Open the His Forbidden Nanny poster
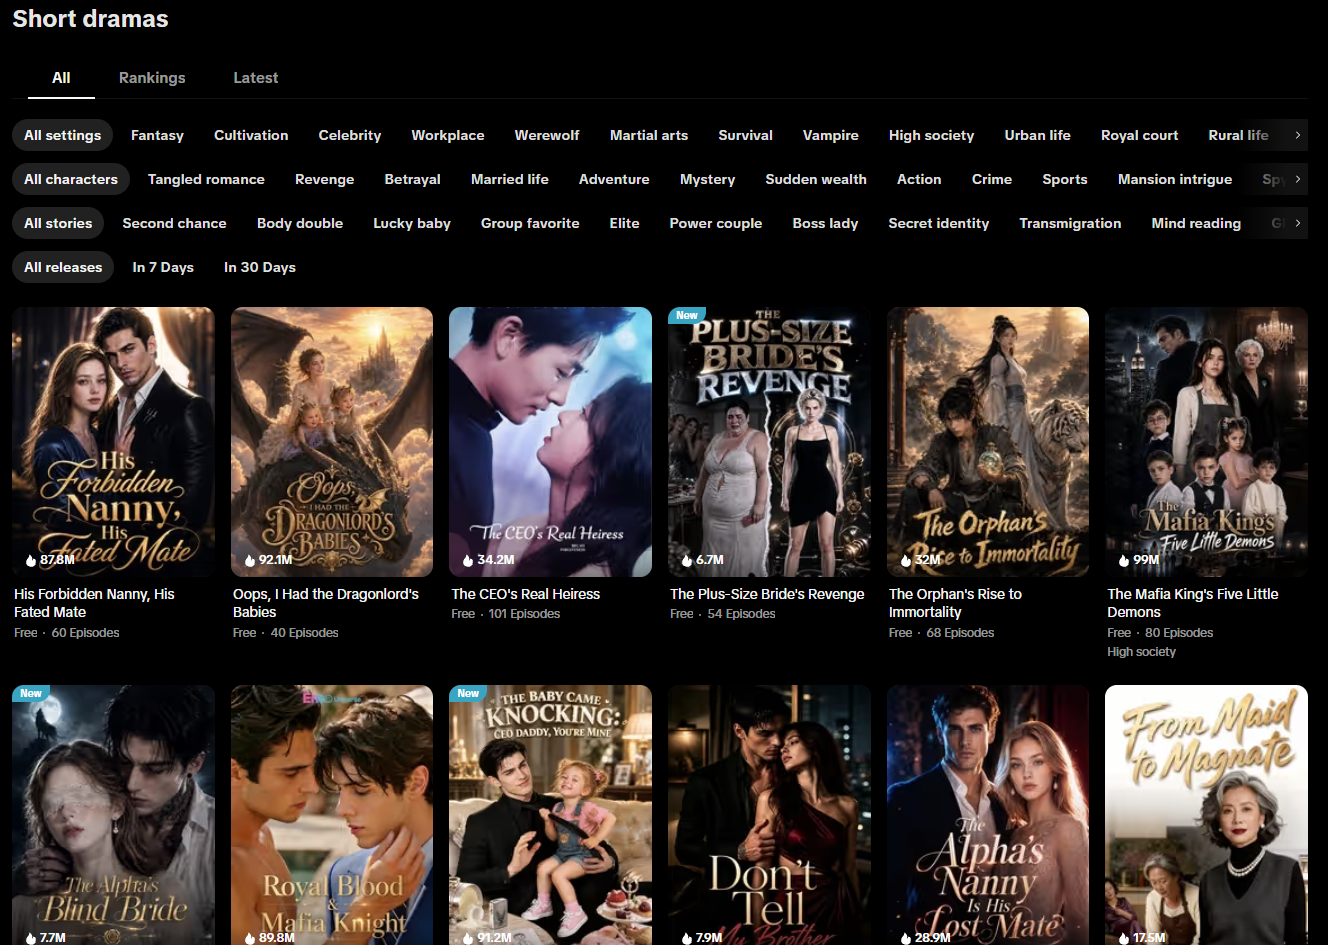Image resolution: width=1328 pixels, height=945 pixels. tap(113, 442)
